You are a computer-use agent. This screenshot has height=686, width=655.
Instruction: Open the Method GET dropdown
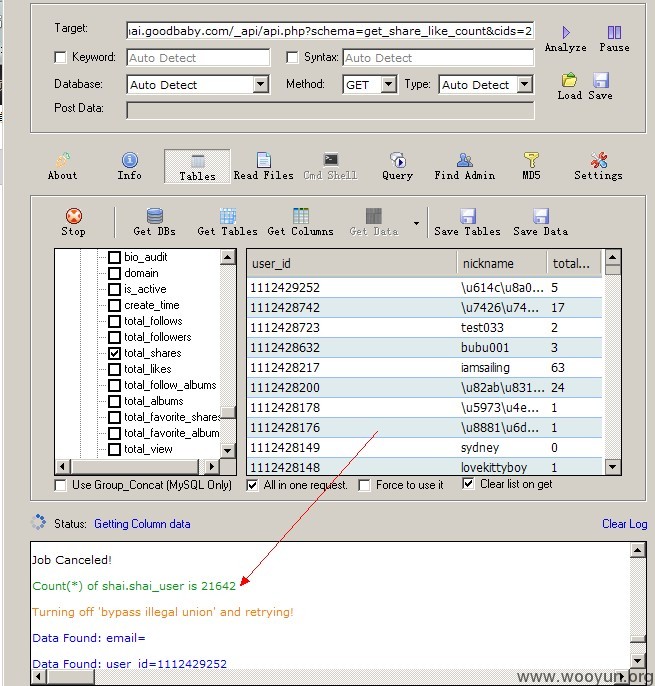389,84
